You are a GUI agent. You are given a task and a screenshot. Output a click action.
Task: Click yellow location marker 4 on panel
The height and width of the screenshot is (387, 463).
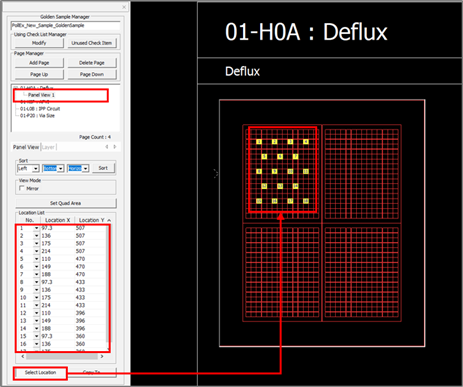coord(306,142)
